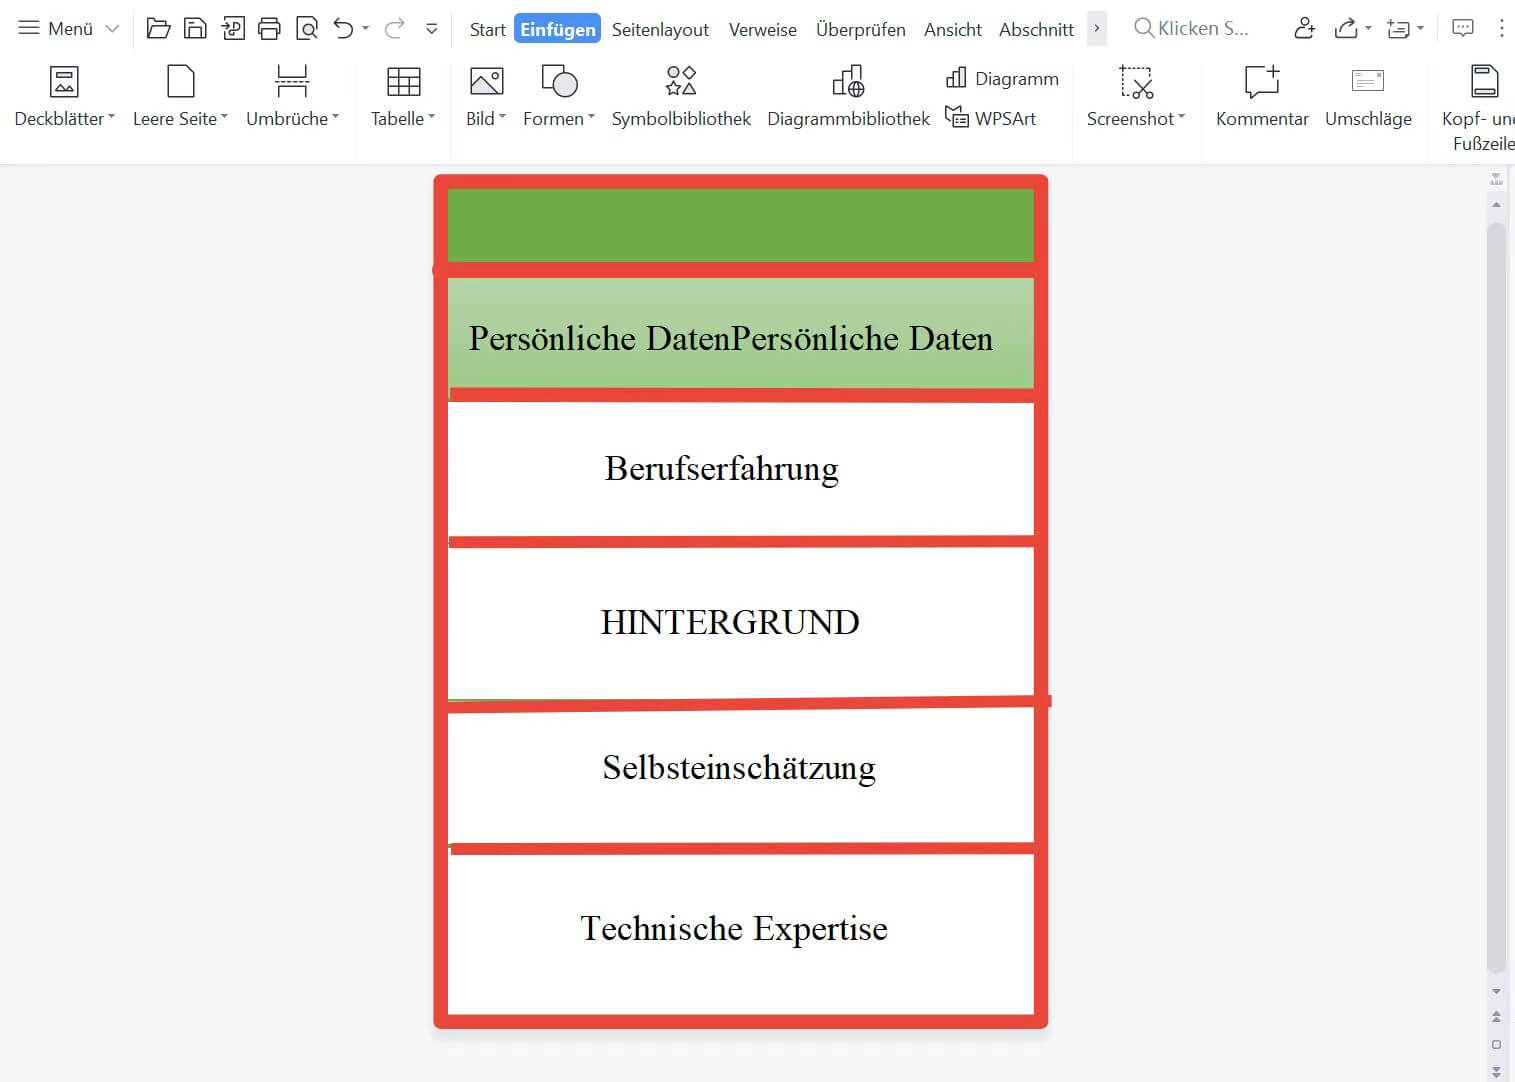
Task: Open the Symbolbibliothek icon library
Action: (681, 97)
